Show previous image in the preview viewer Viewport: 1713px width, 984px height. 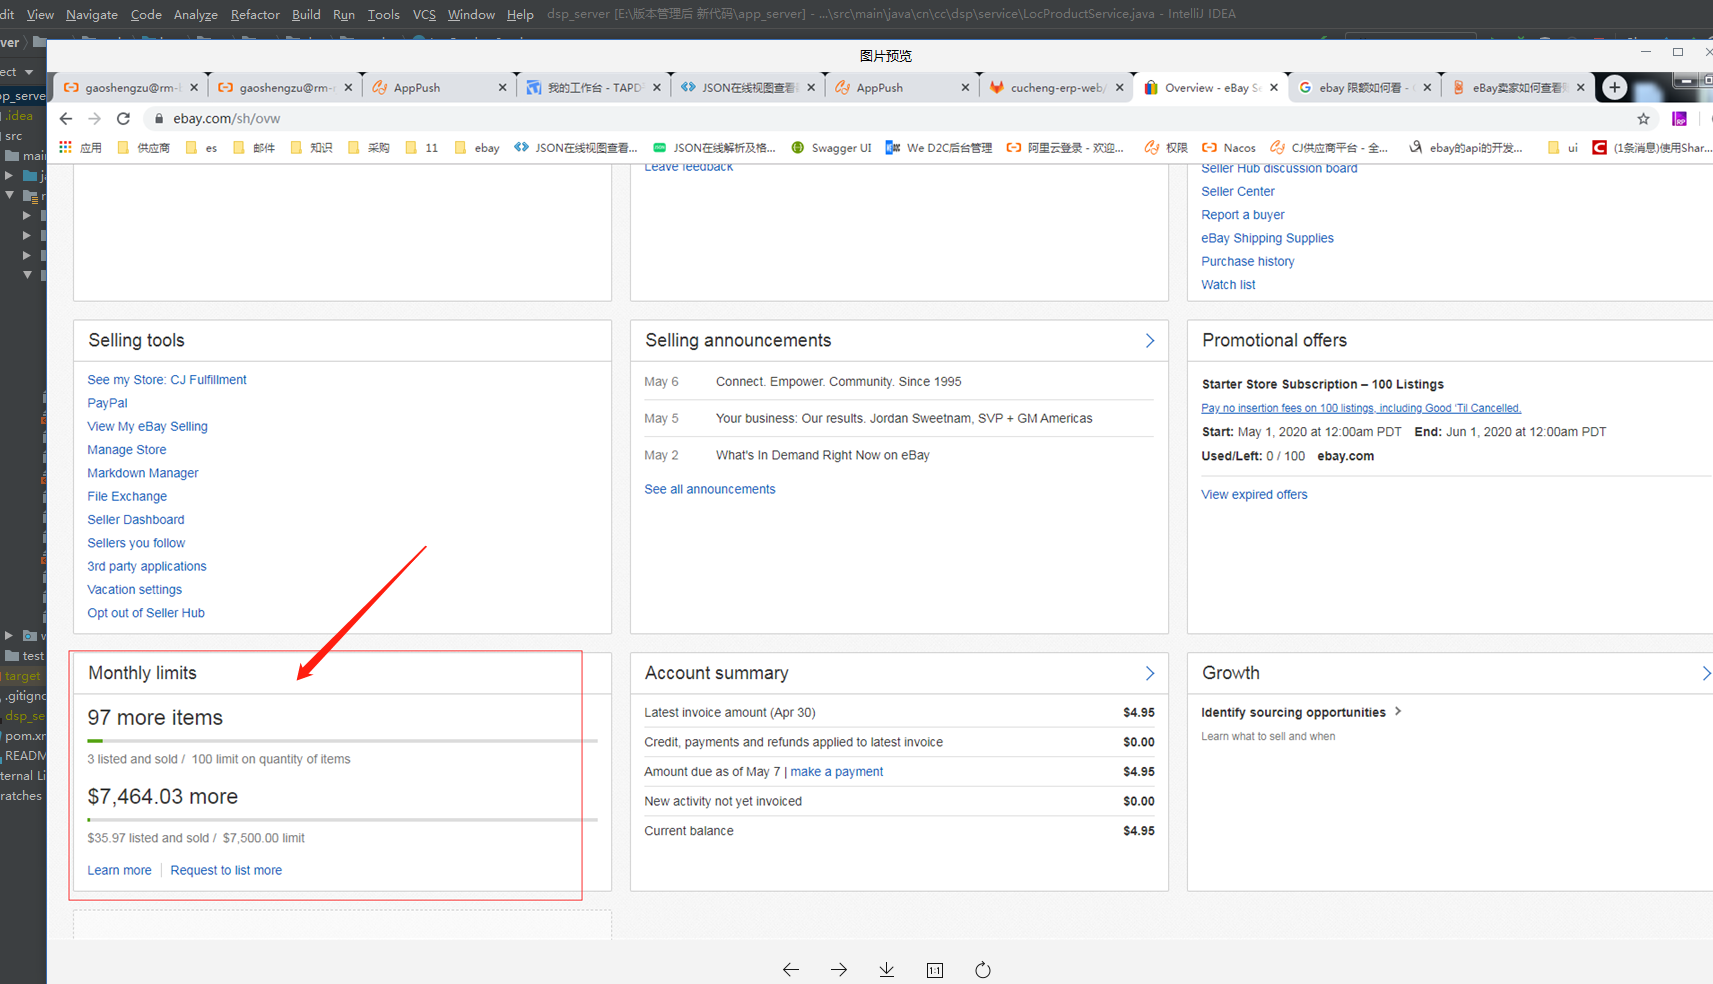tap(791, 969)
